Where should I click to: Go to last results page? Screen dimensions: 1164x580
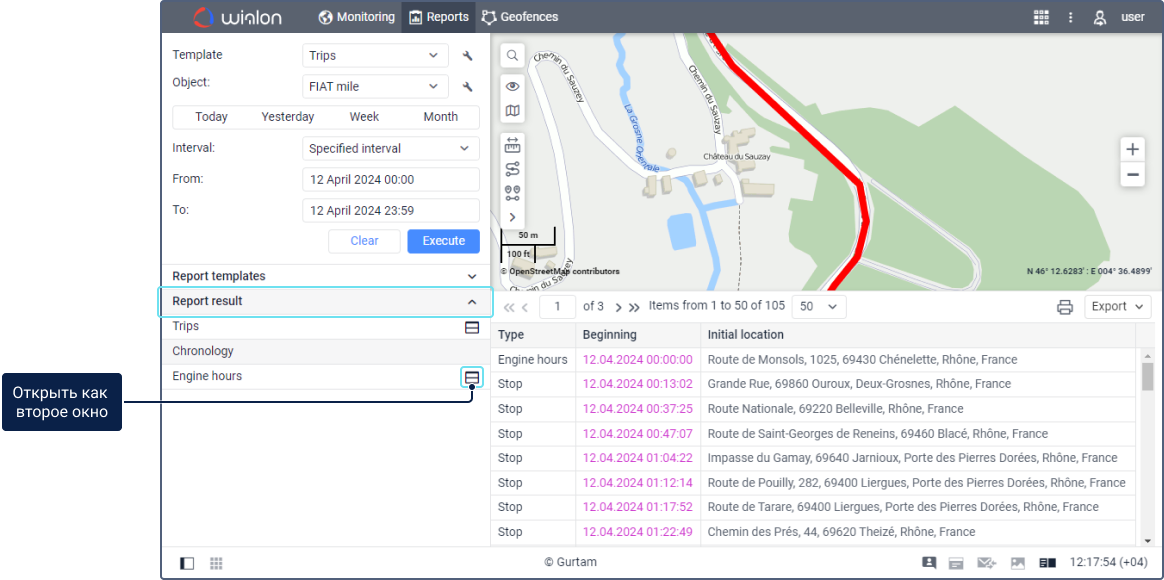pyautogui.click(x=634, y=307)
